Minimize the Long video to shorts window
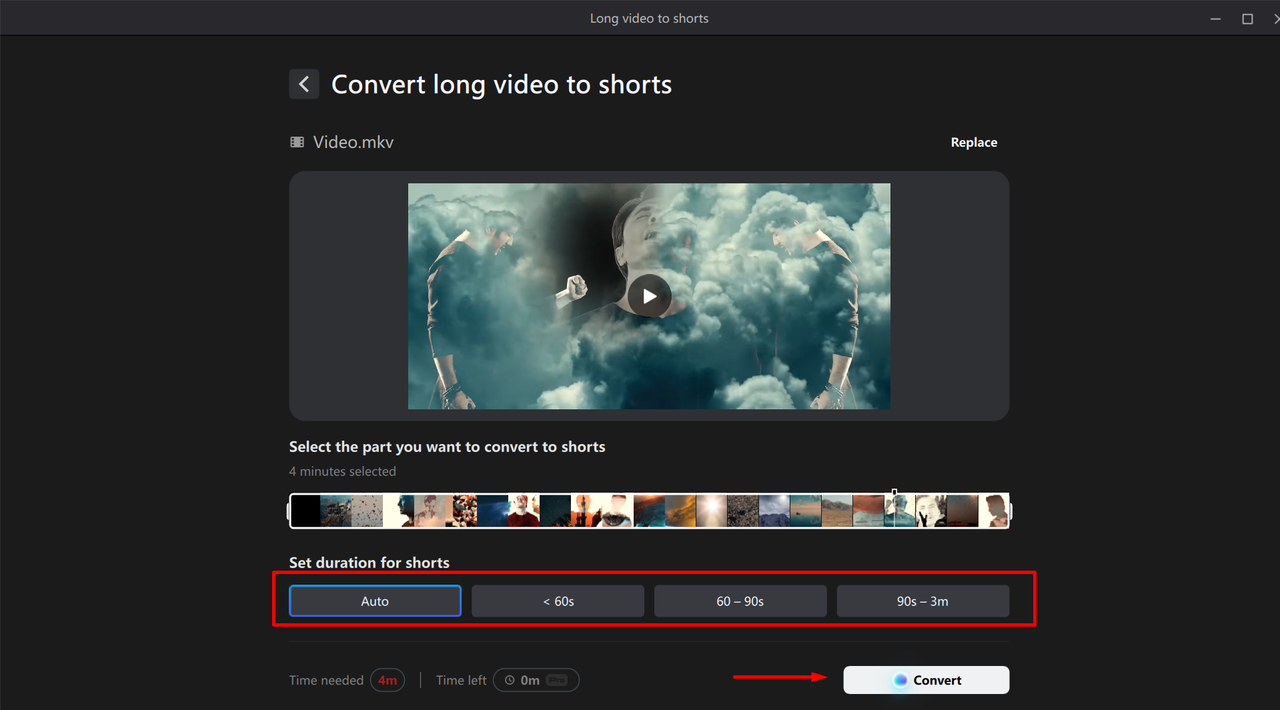Viewport: 1280px width, 710px height. 1216,18
